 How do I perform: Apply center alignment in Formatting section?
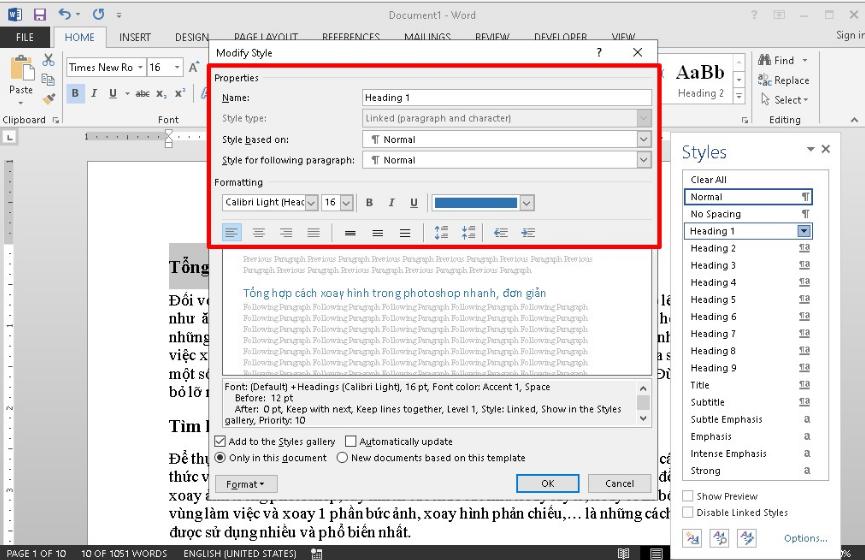pos(258,233)
